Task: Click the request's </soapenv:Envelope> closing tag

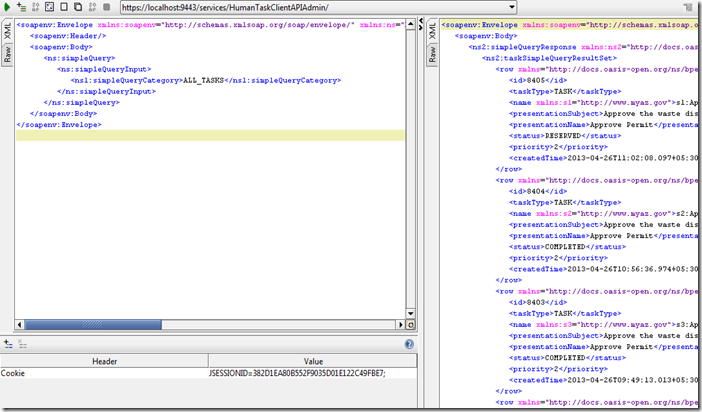Action: pos(59,124)
